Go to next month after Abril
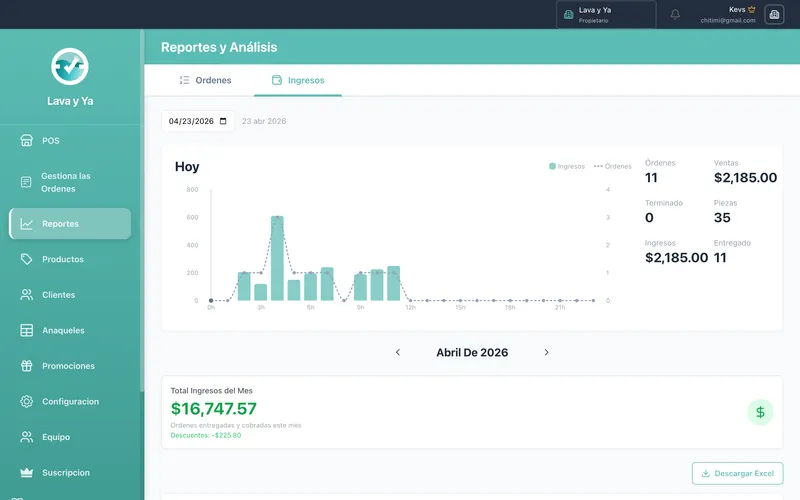The image size is (800, 500). click(546, 352)
